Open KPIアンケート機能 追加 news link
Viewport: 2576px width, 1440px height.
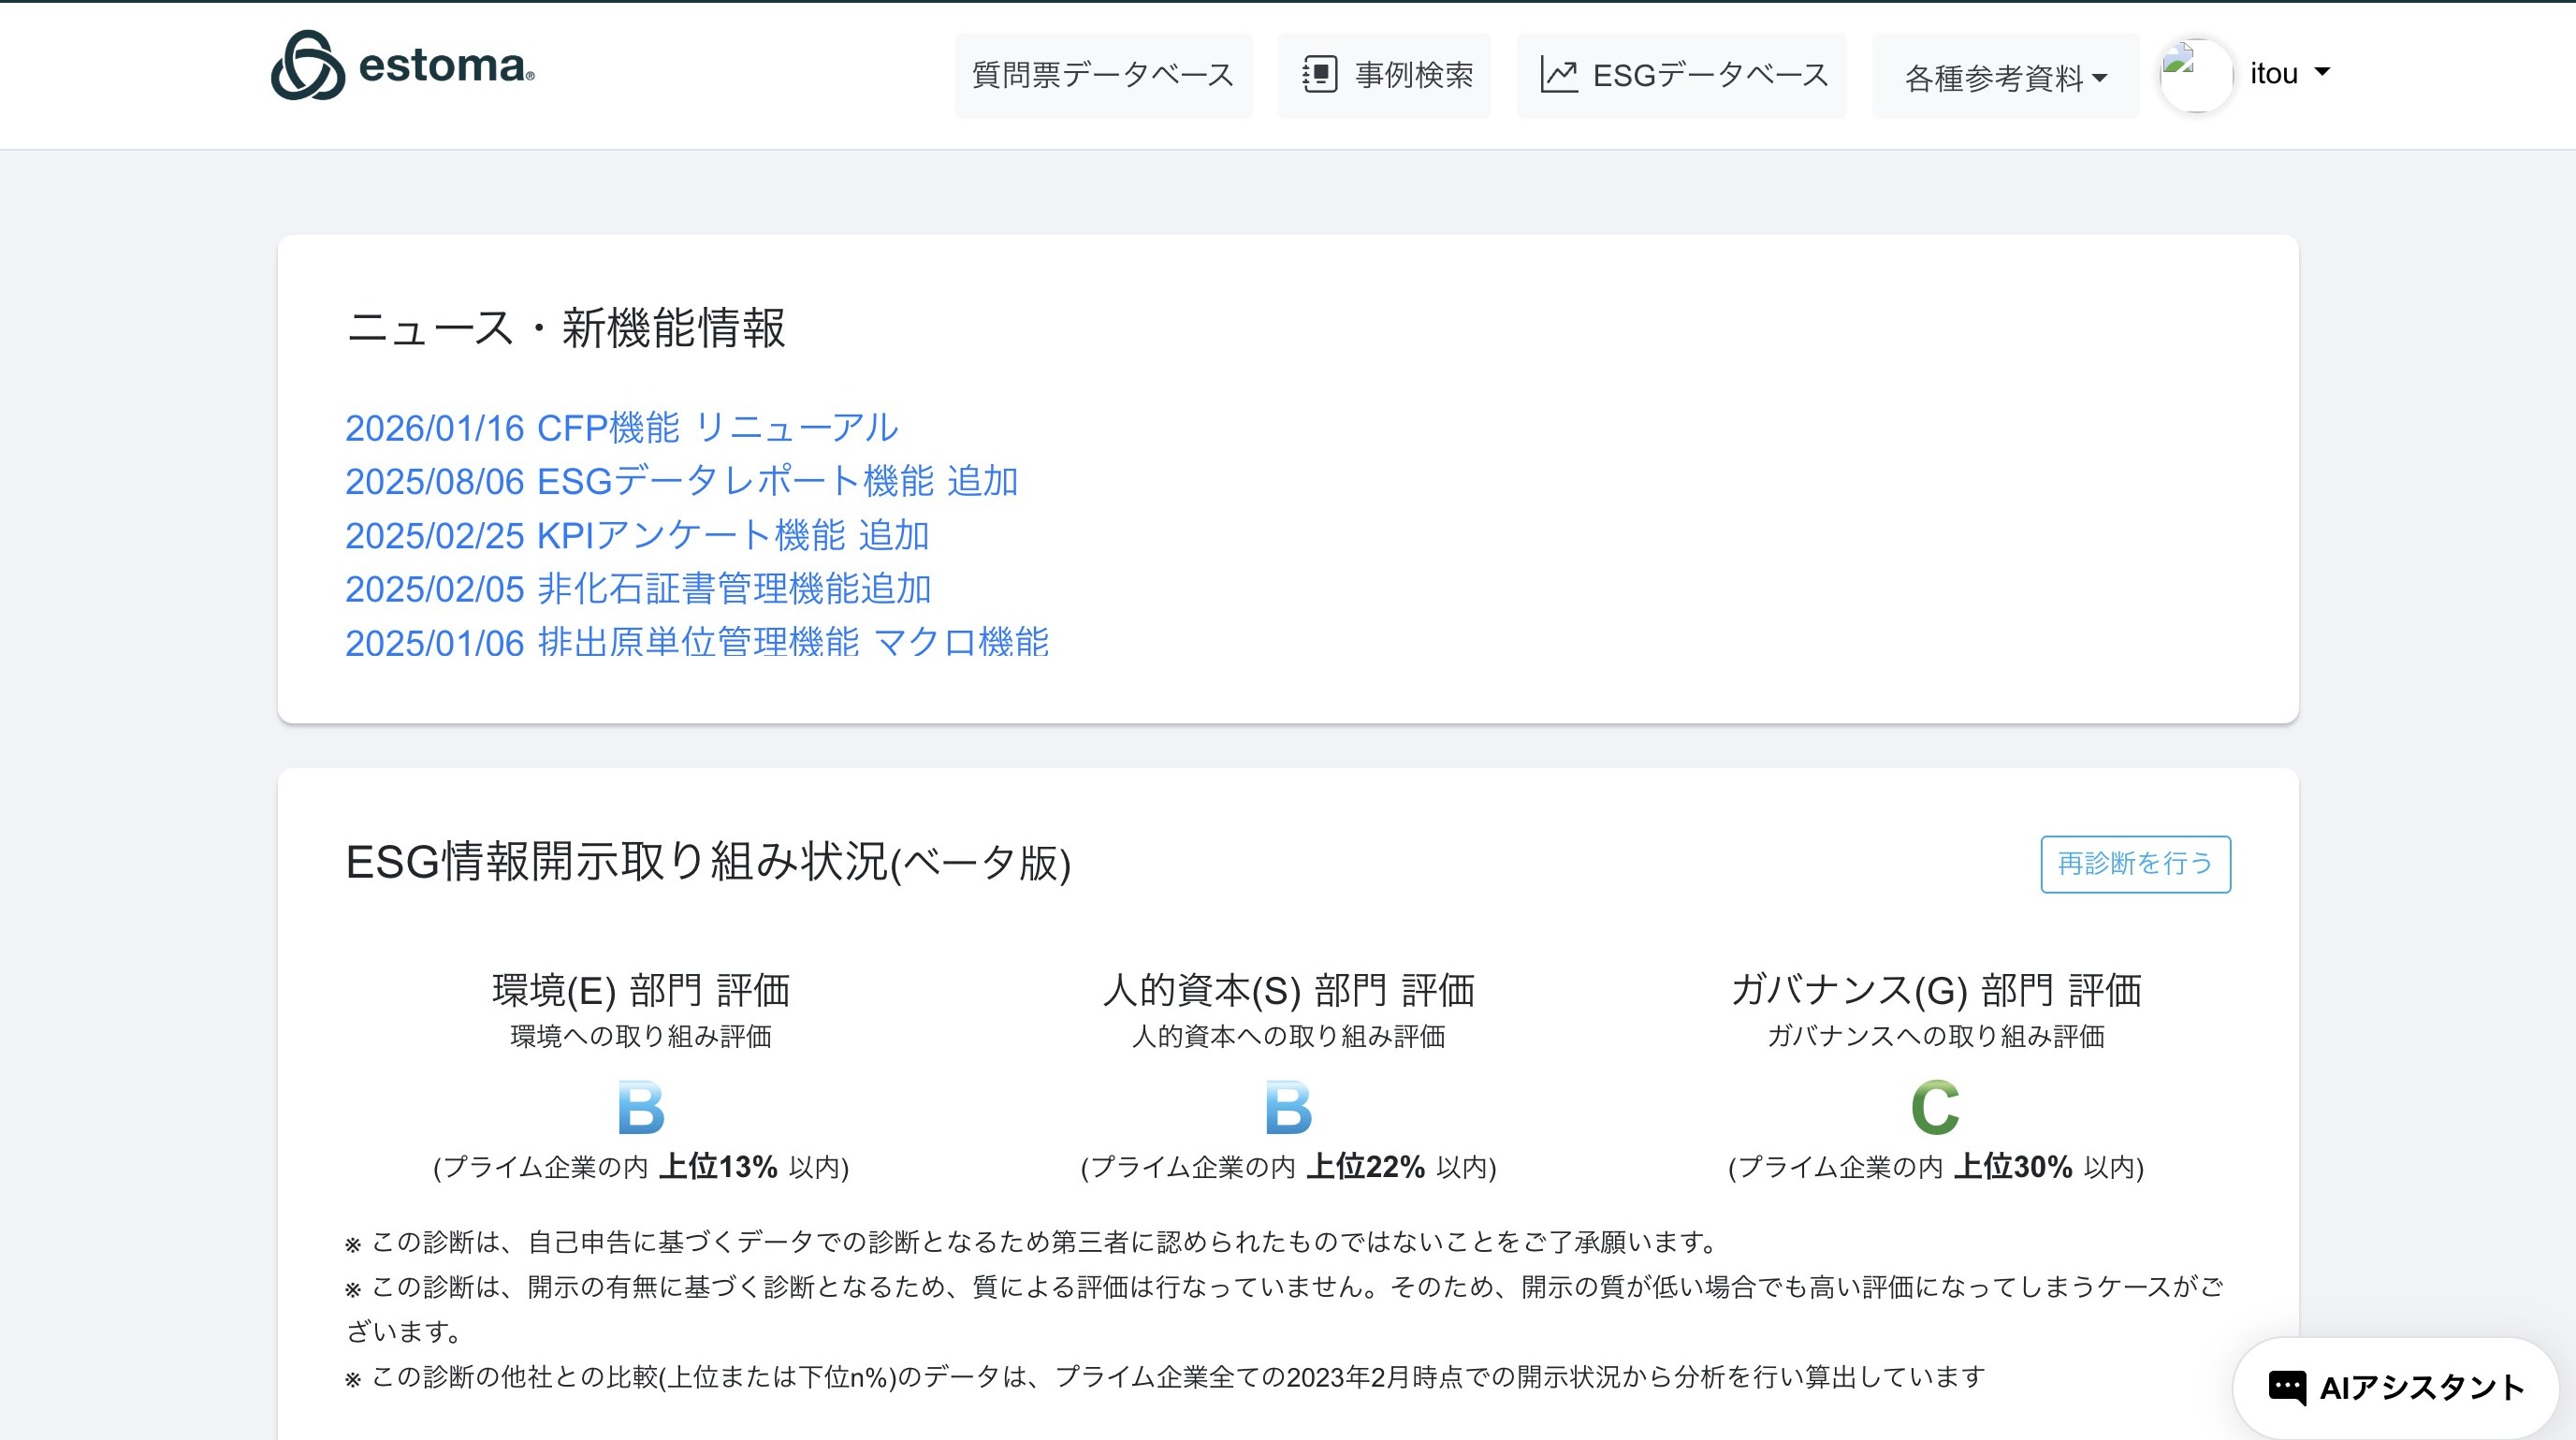637,535
